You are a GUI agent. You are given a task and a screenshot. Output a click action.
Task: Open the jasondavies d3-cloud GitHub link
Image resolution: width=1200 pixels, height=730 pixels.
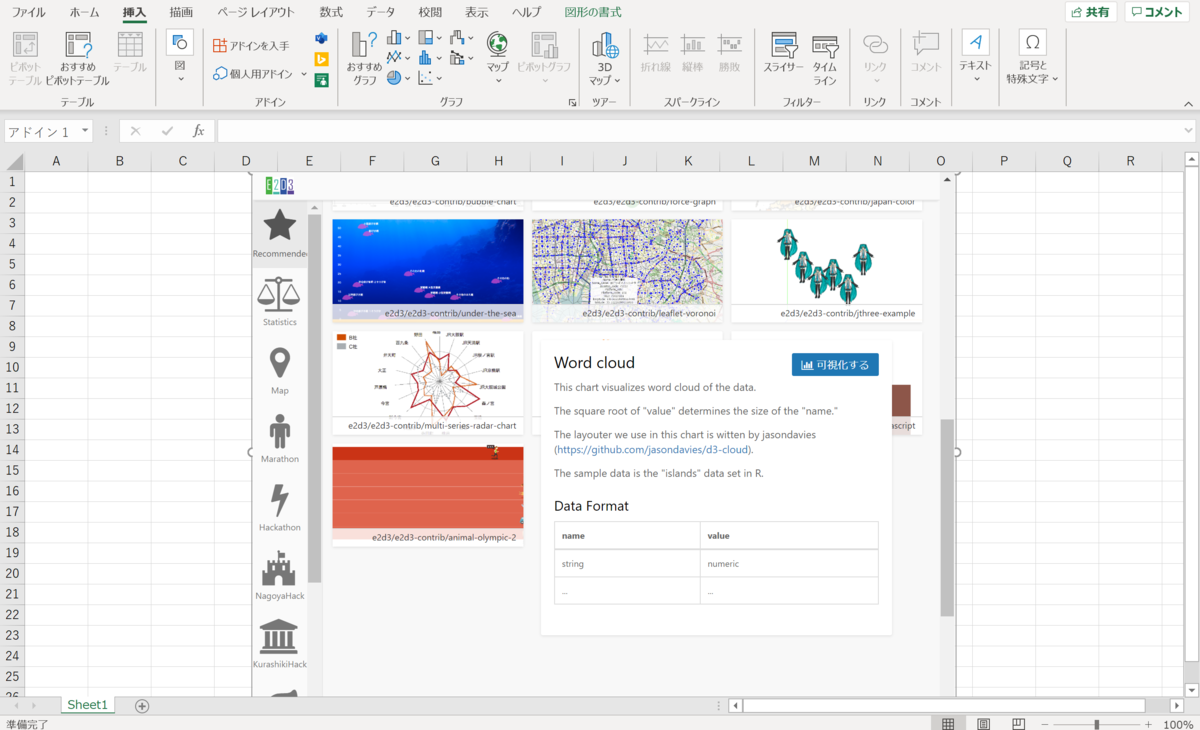(650, 449)
